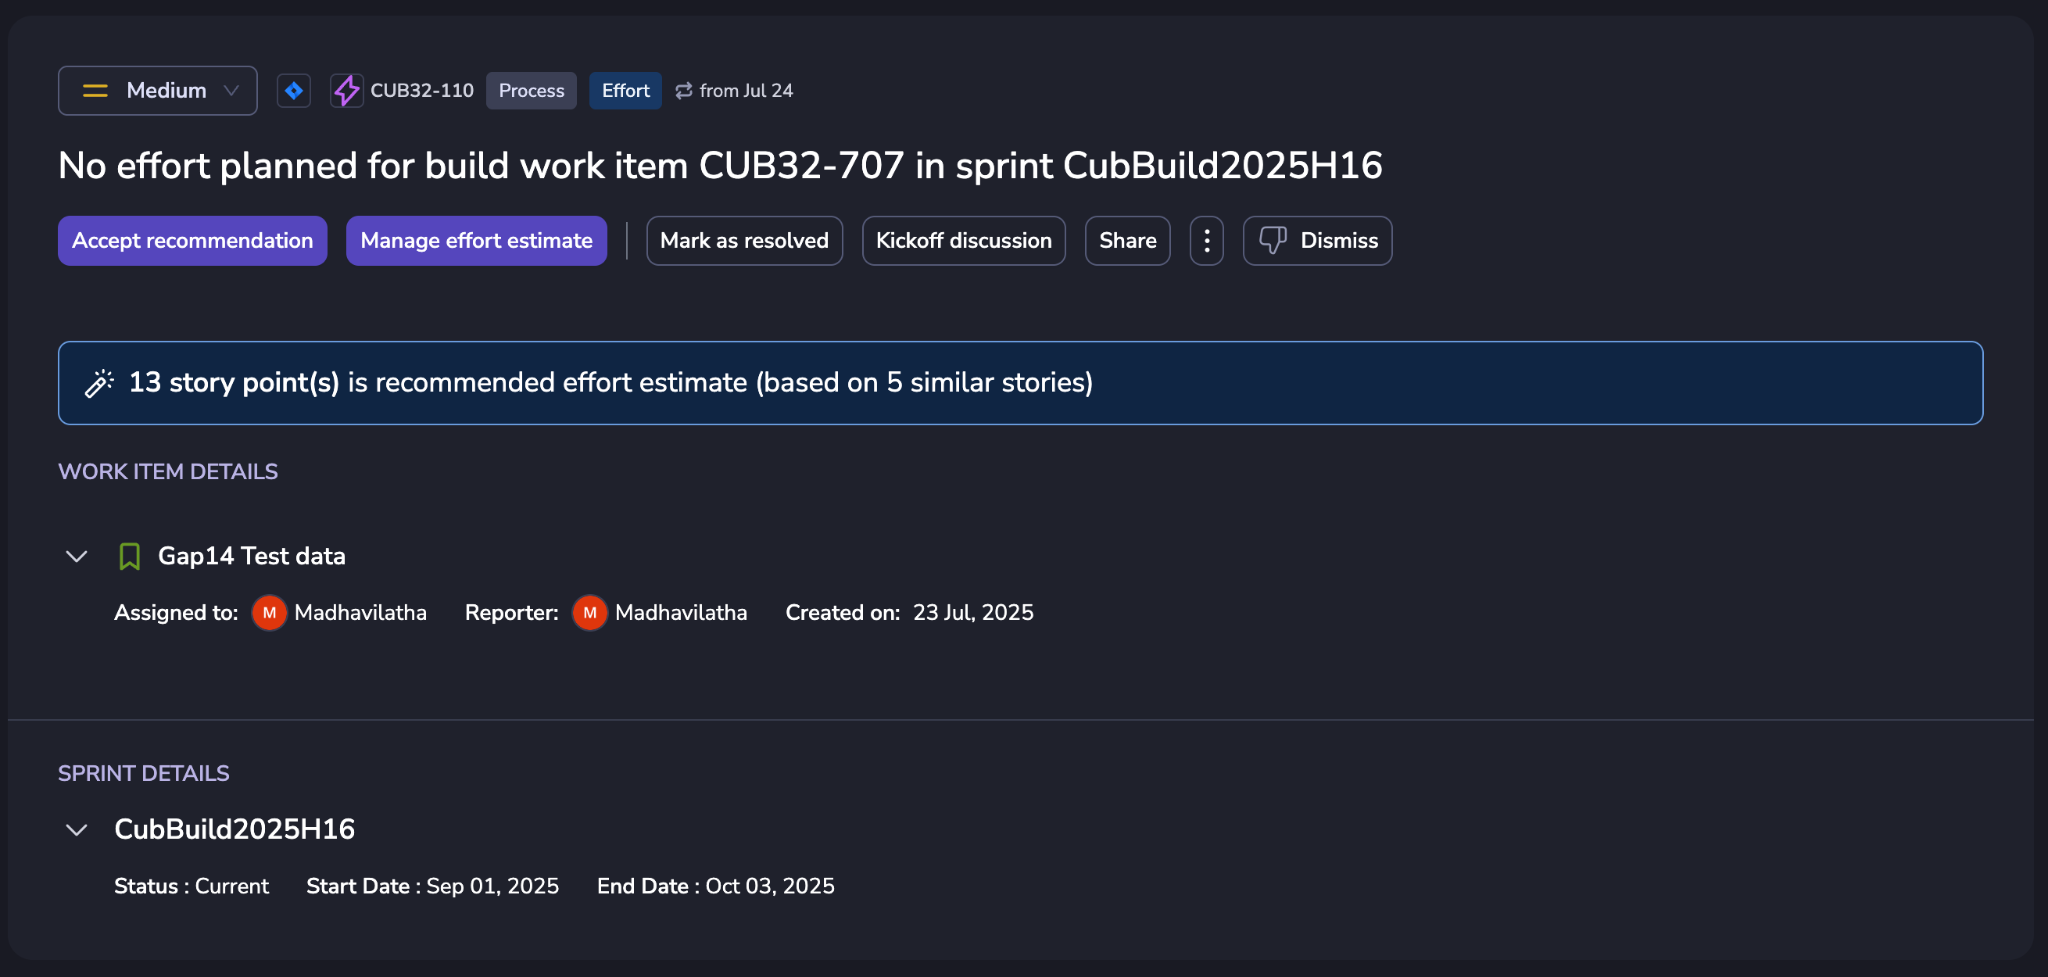This screenshot has width=2048, height=977.
Task: Collapse the CubBuild2025H16 sprint details
Action: (77, 830)
